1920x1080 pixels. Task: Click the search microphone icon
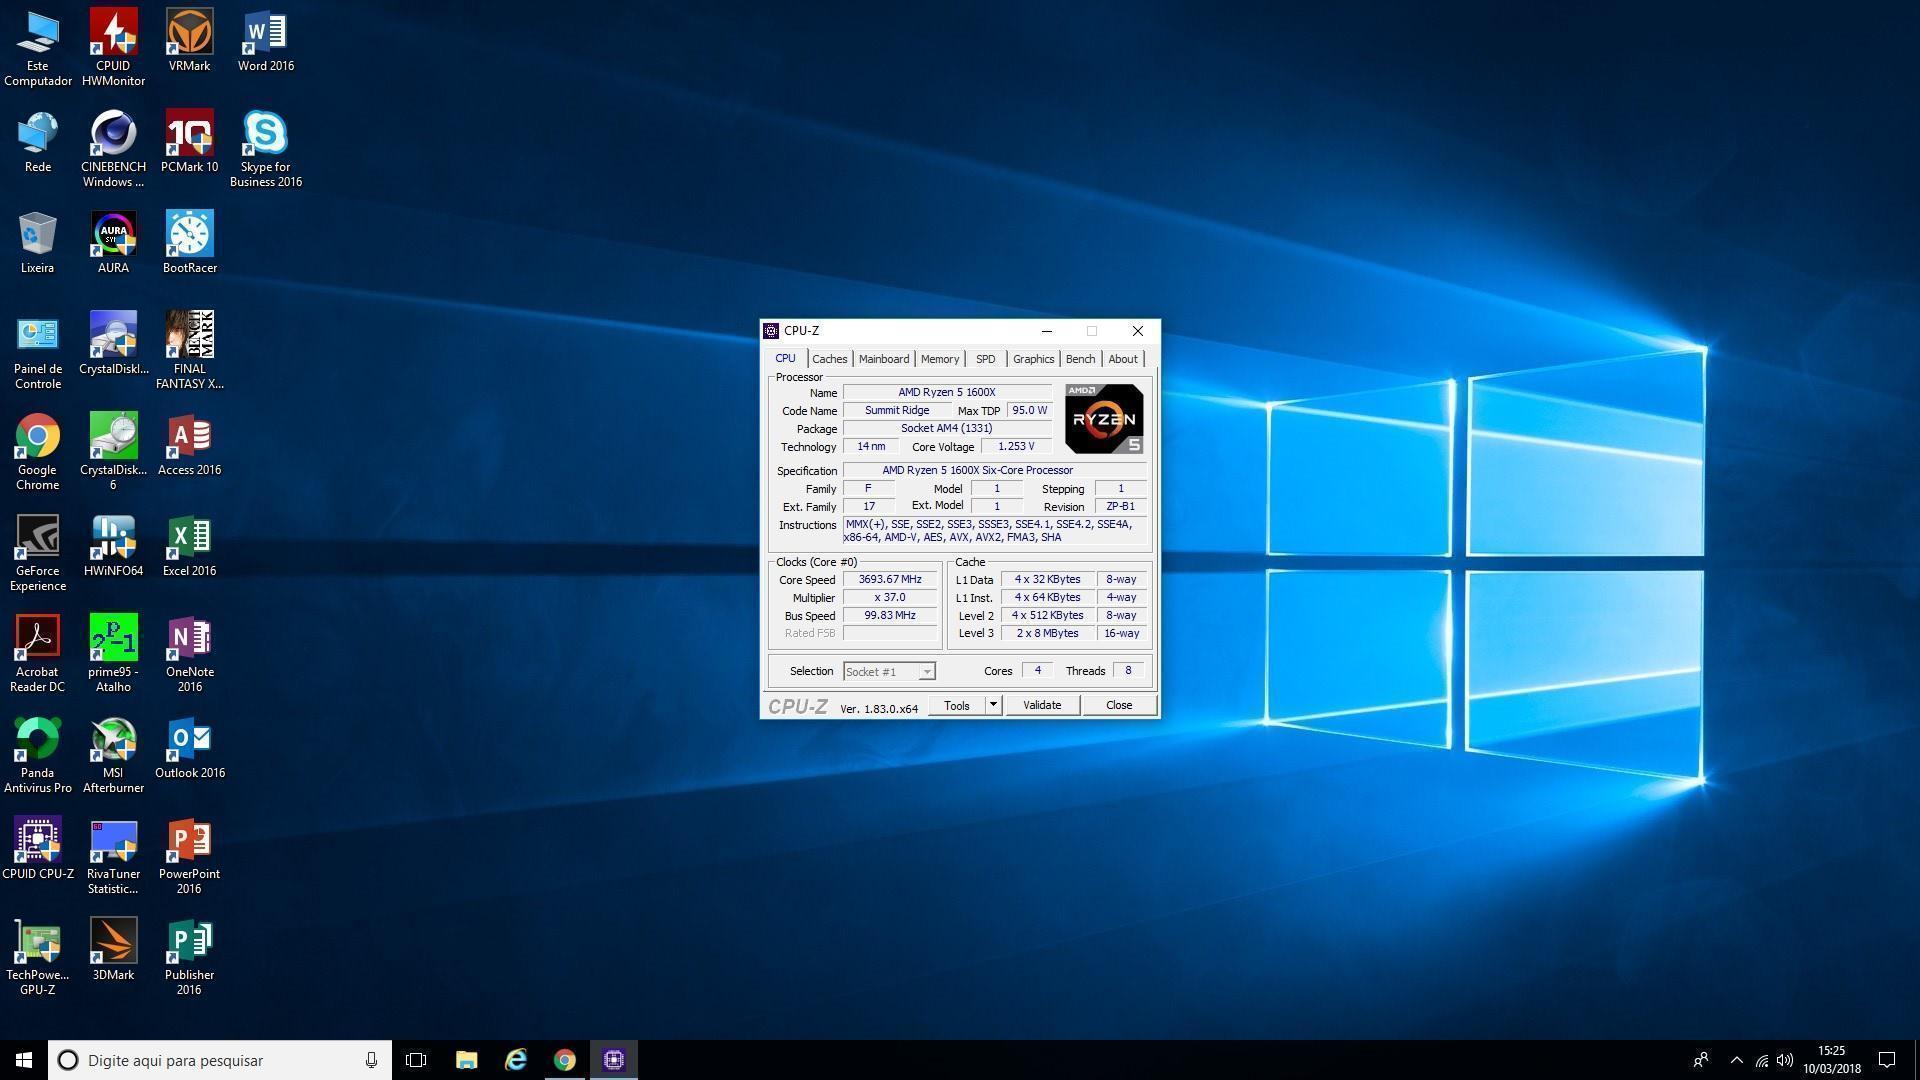[371, 1060]
